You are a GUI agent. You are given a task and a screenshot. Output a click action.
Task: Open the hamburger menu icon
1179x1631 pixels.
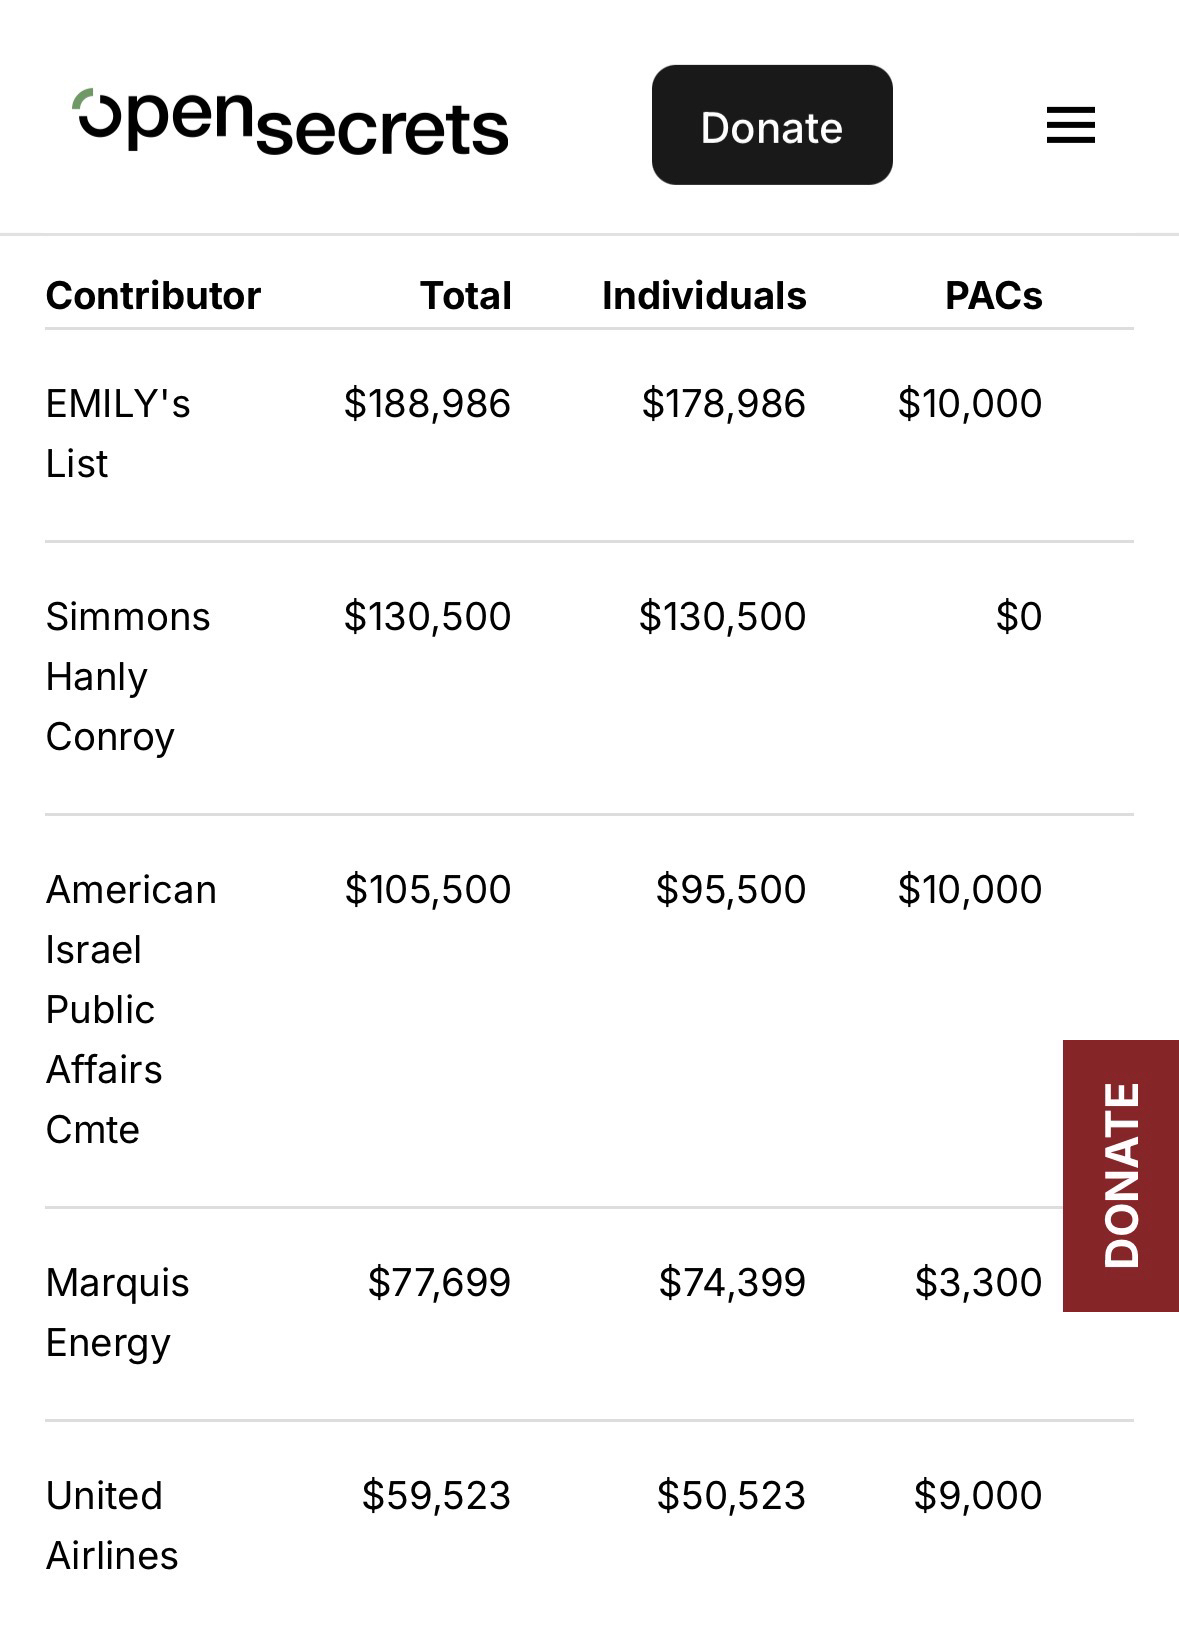tap(1070, 126)
